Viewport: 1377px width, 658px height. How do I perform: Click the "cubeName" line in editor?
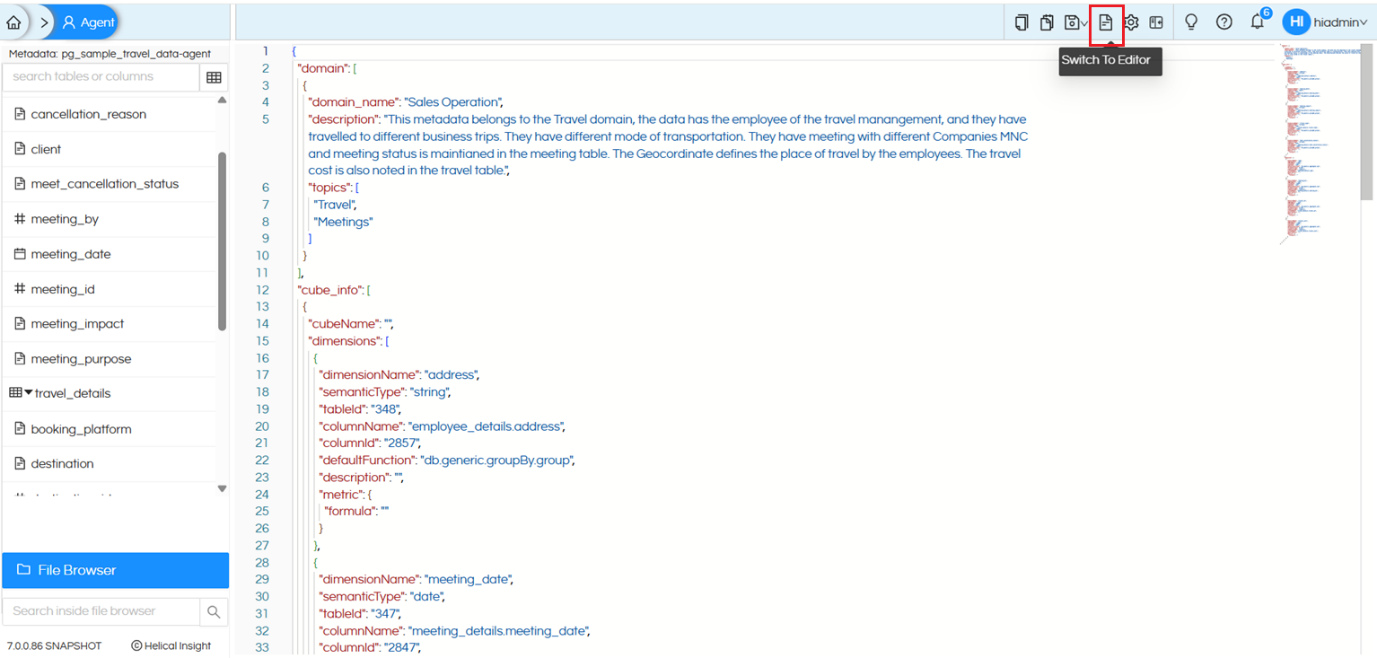click(x=351, y=324)
